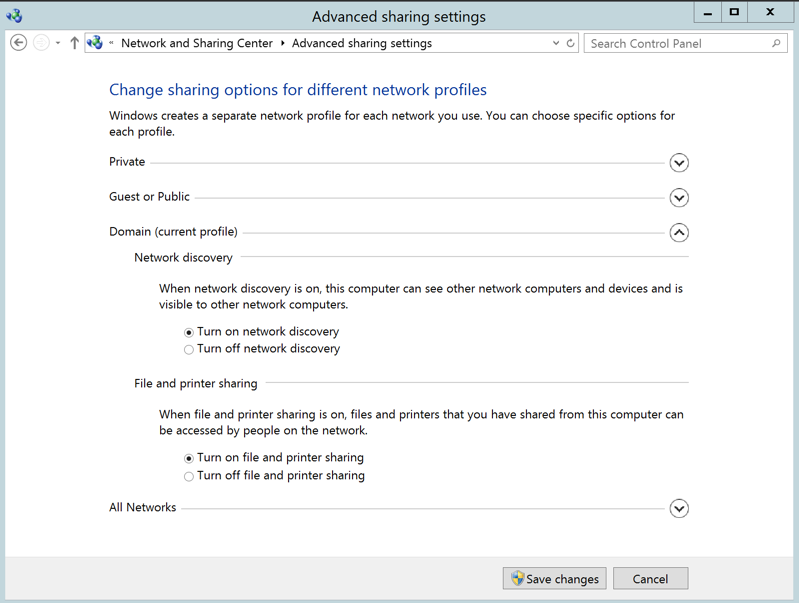This screenshot has height=603, width=799.
Task: Open the address bar history dropdown
Action: pyautogui.click(x=556, y=43)
